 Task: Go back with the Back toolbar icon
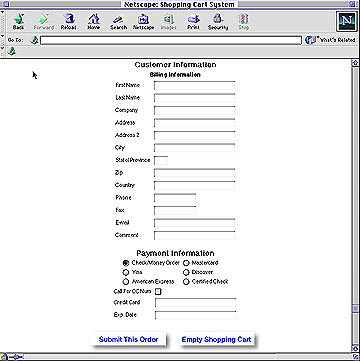18,22
